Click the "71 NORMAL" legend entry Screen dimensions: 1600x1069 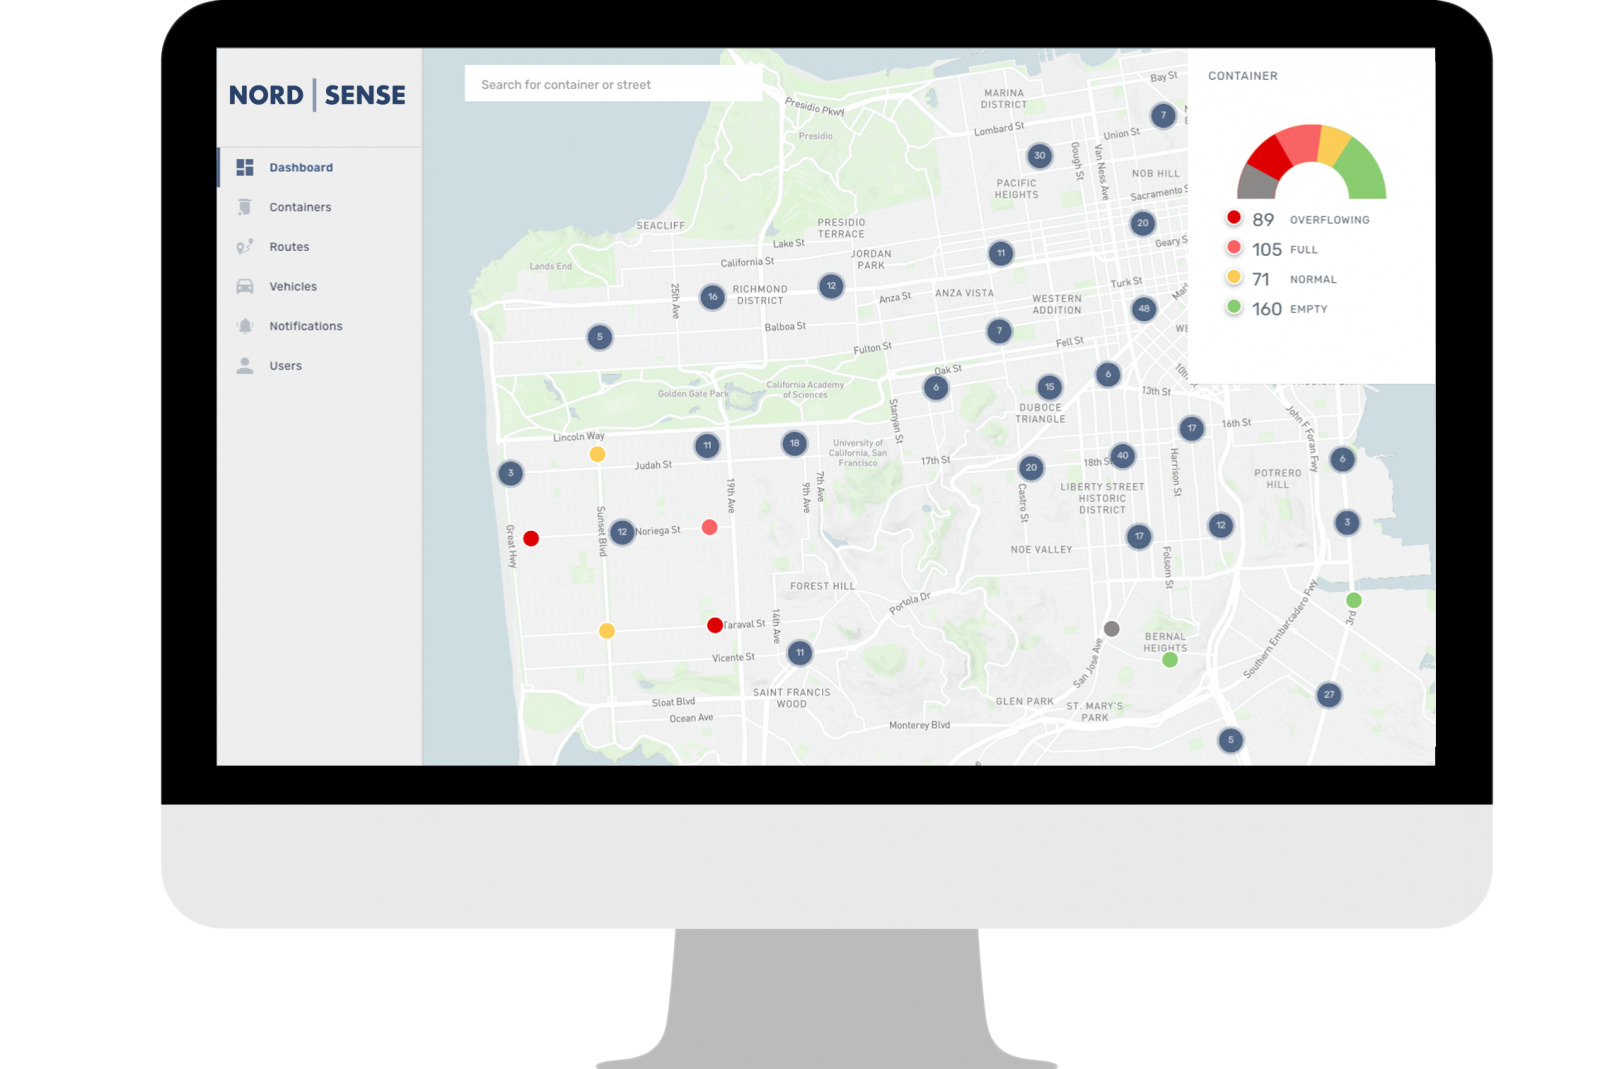tap(1281, 279)
